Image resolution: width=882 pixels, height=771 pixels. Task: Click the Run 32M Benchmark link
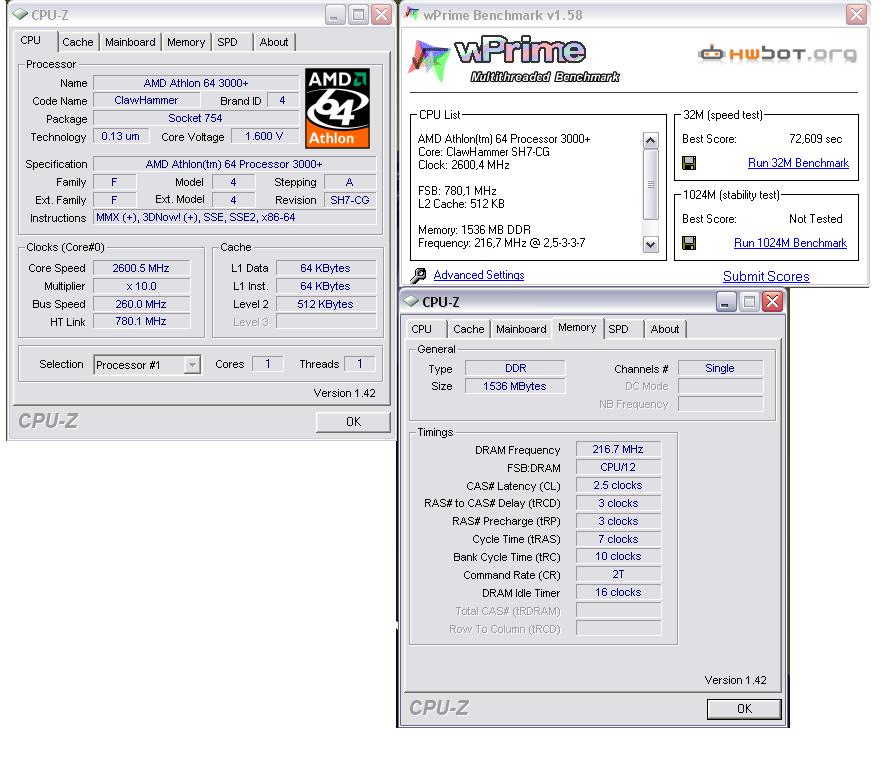point(798,163)
